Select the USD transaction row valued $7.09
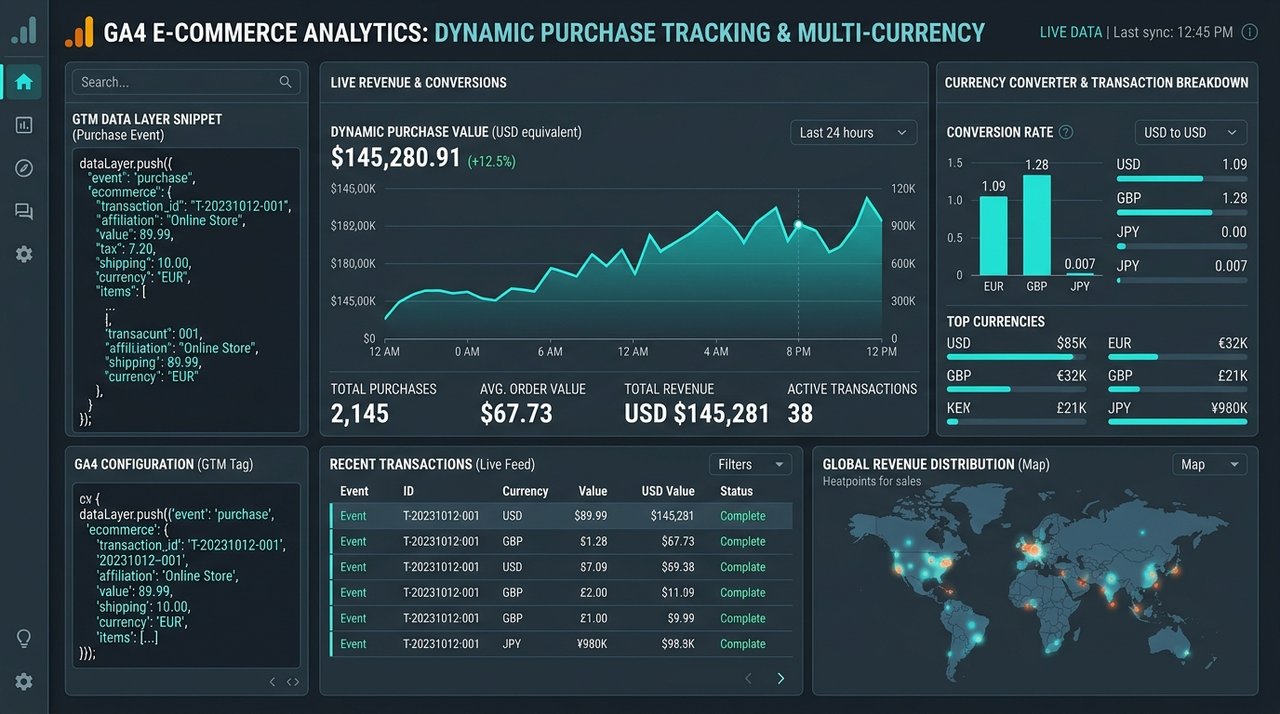 coord(561,567)
